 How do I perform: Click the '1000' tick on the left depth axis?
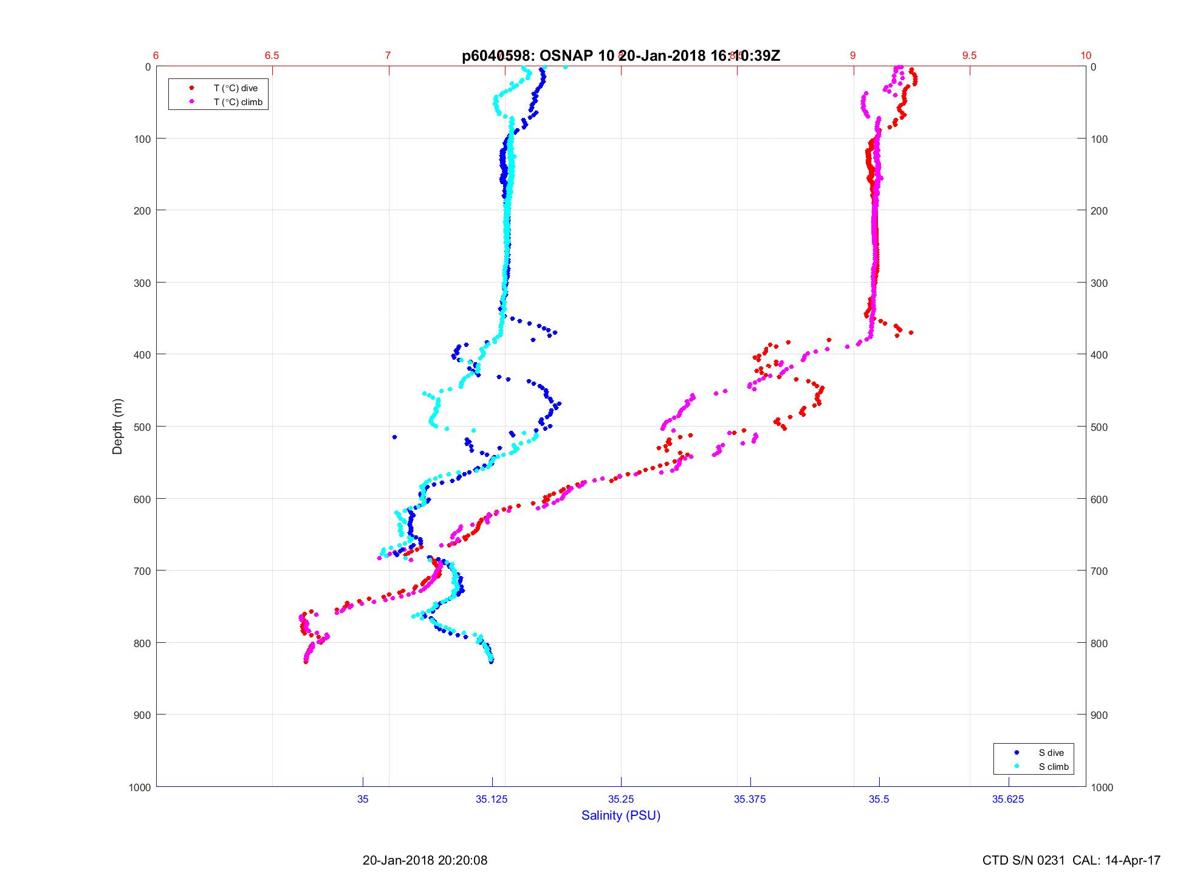pos(138,787)
